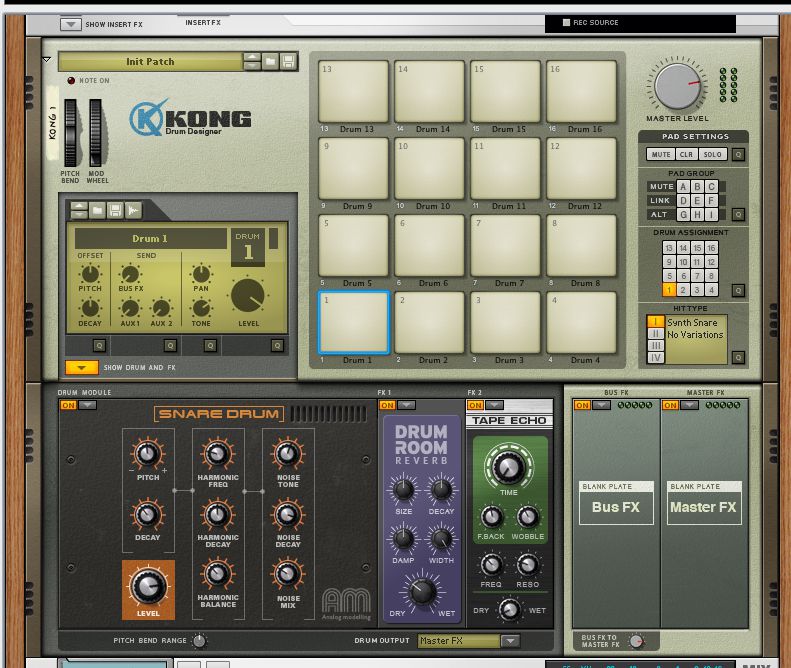Toggle Bus FX ON button
Screen dimensions: 791x668
[582, 405]
